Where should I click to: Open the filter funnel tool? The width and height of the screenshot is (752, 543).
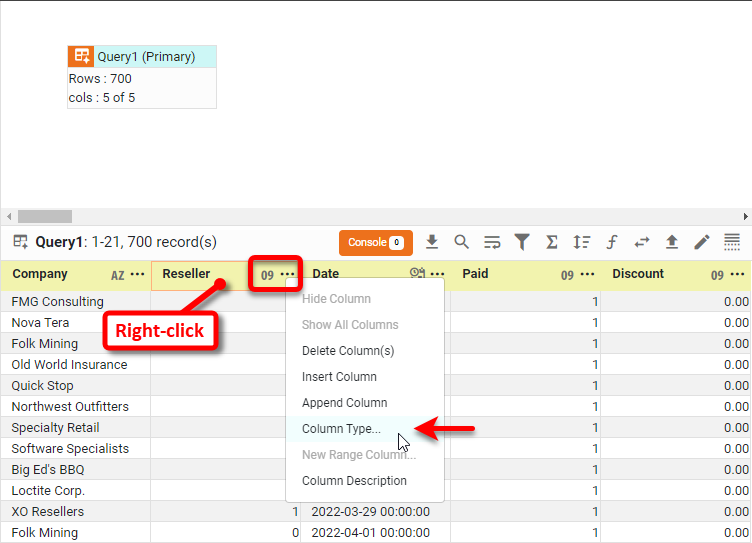[522, 242]
